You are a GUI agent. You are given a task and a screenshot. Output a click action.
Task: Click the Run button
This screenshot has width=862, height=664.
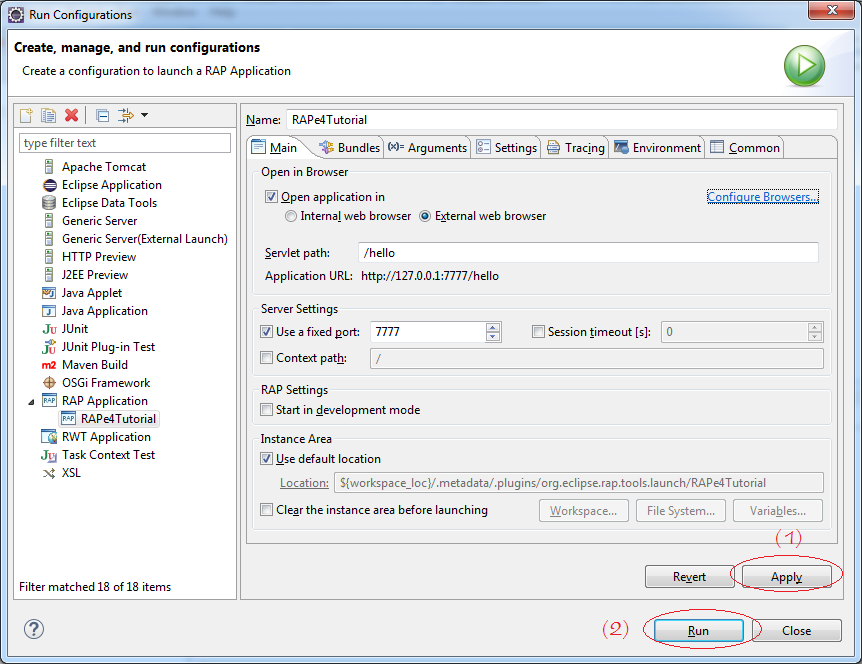698,631
